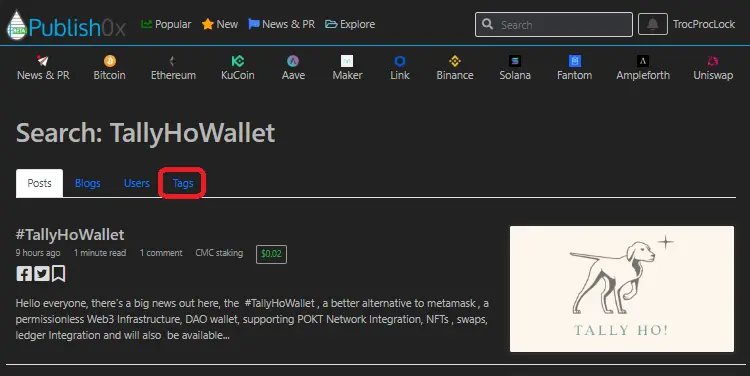750x376 pixels.
Task: Click the Binance logo icon
Action: (455, 61)
